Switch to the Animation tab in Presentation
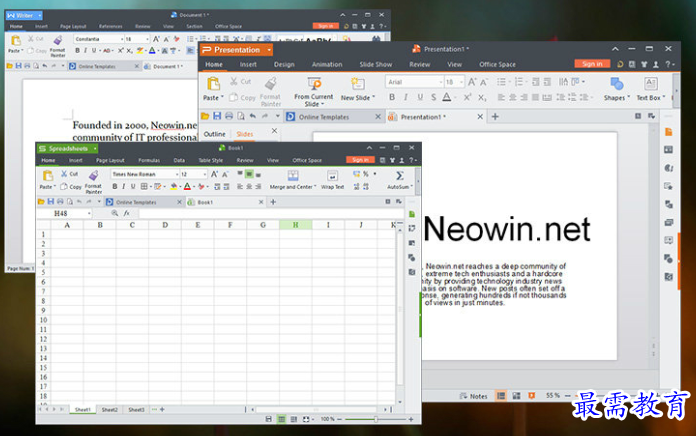The height and width of the screenshot is (436, 696). click(326, 64)
